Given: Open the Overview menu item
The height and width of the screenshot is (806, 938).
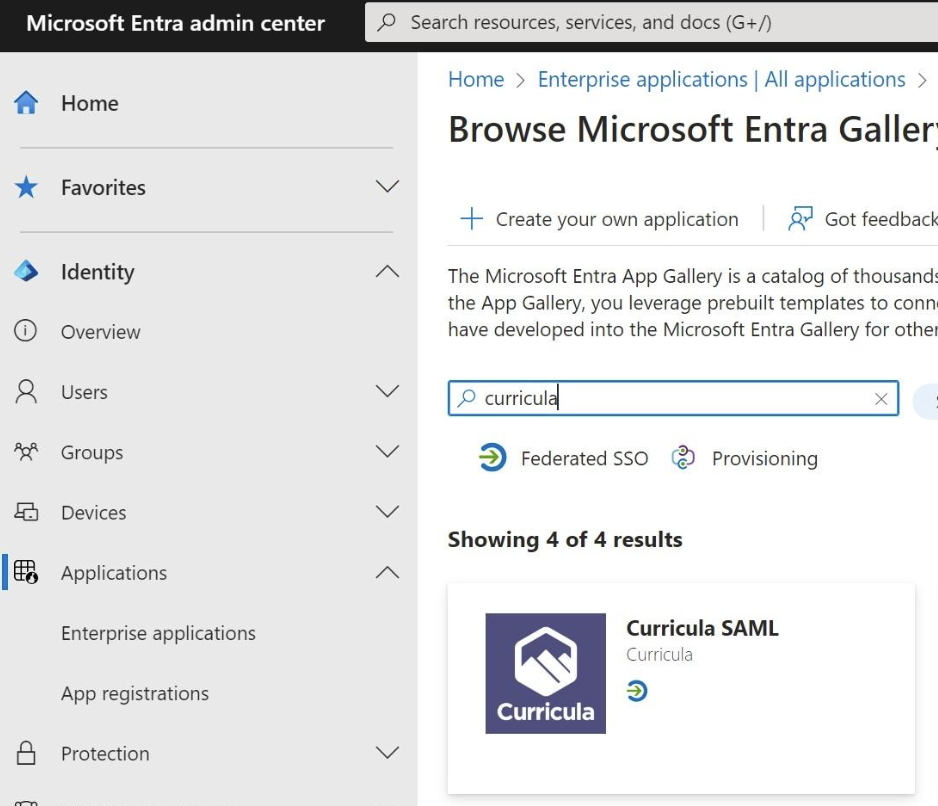Looking at the screenshot, I should pos(100,332).
